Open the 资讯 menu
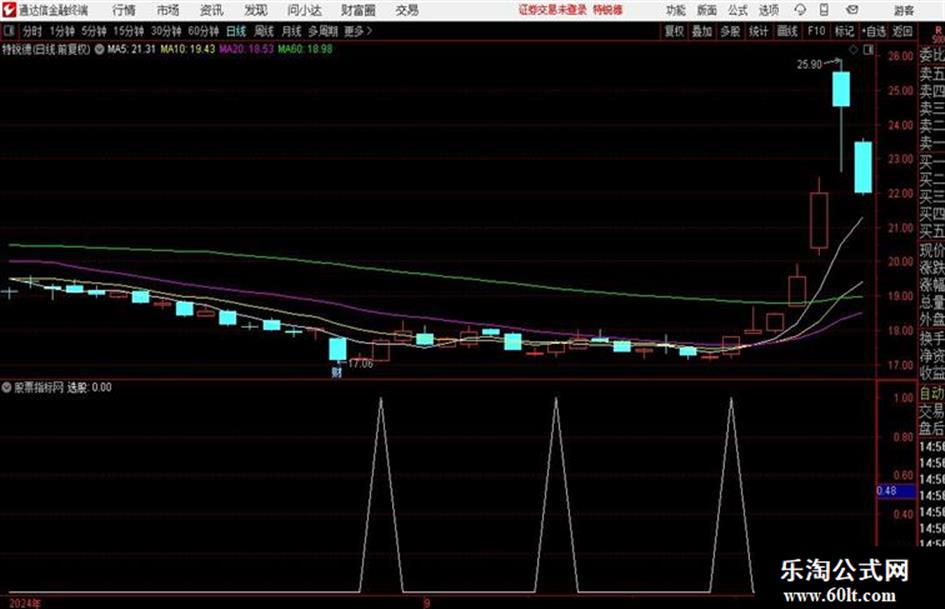 tap(212, 10)
